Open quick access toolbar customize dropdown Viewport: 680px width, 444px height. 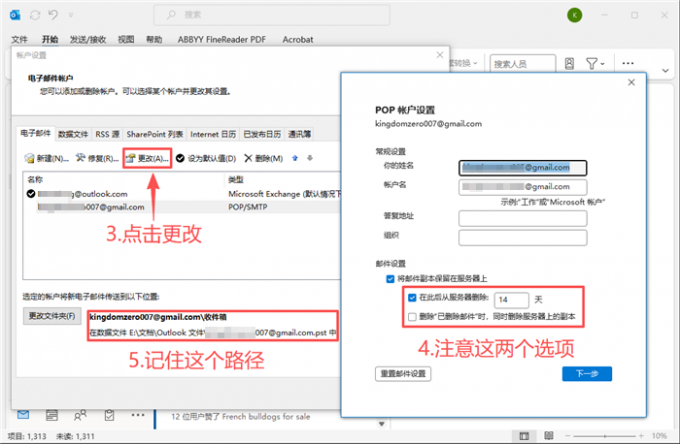pyautogui.click(x=71, y=15)
